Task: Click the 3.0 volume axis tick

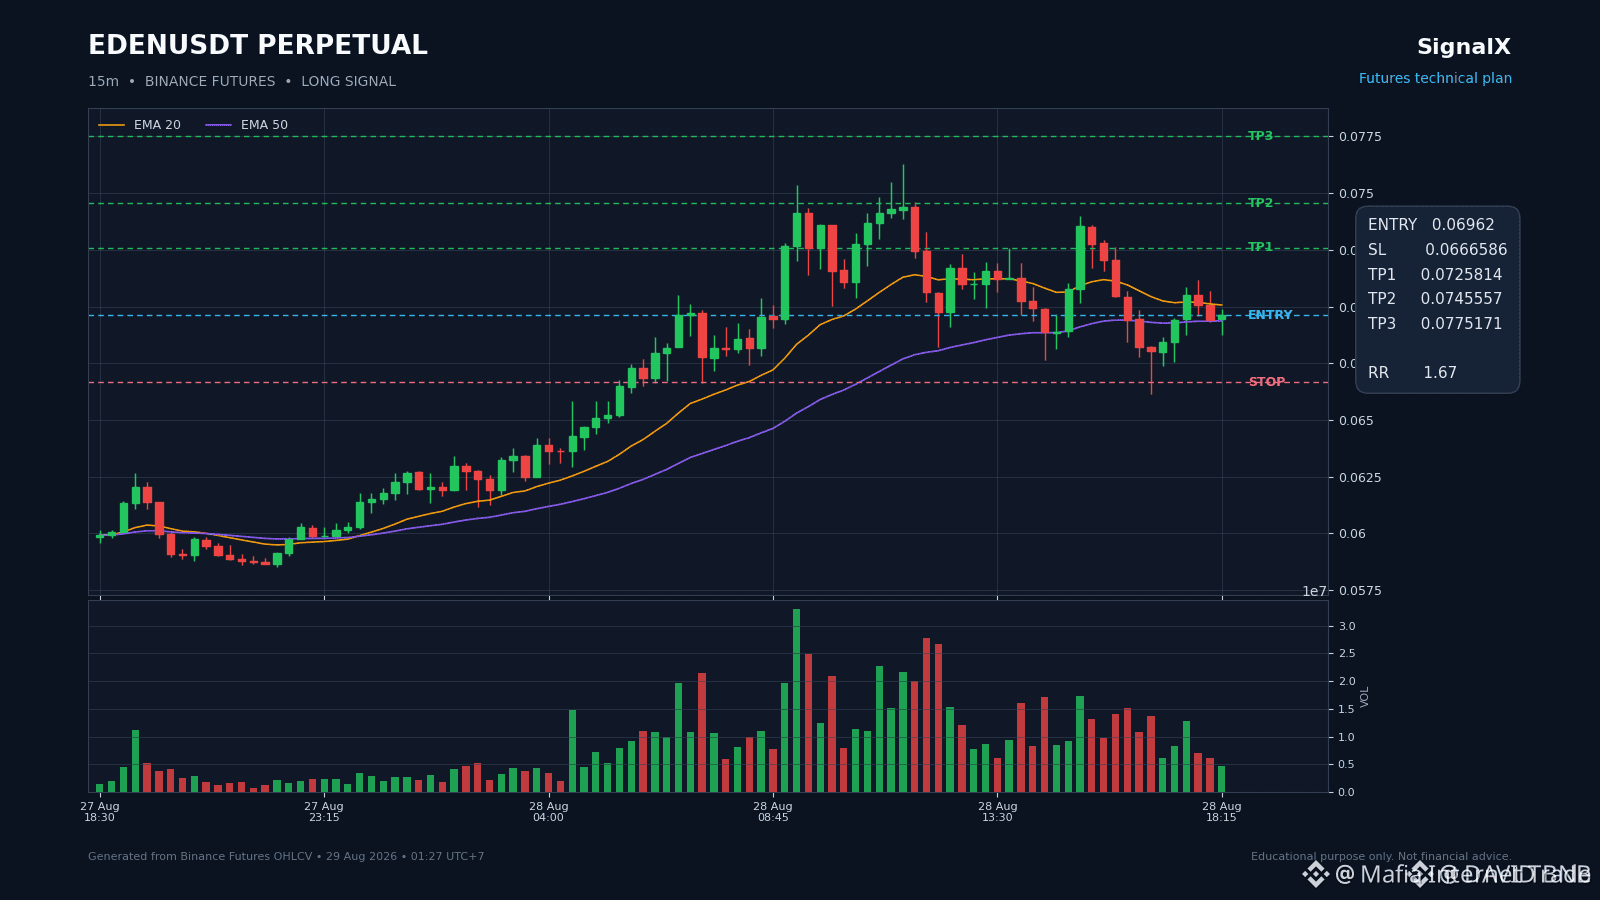Action: click(1347, 627)
